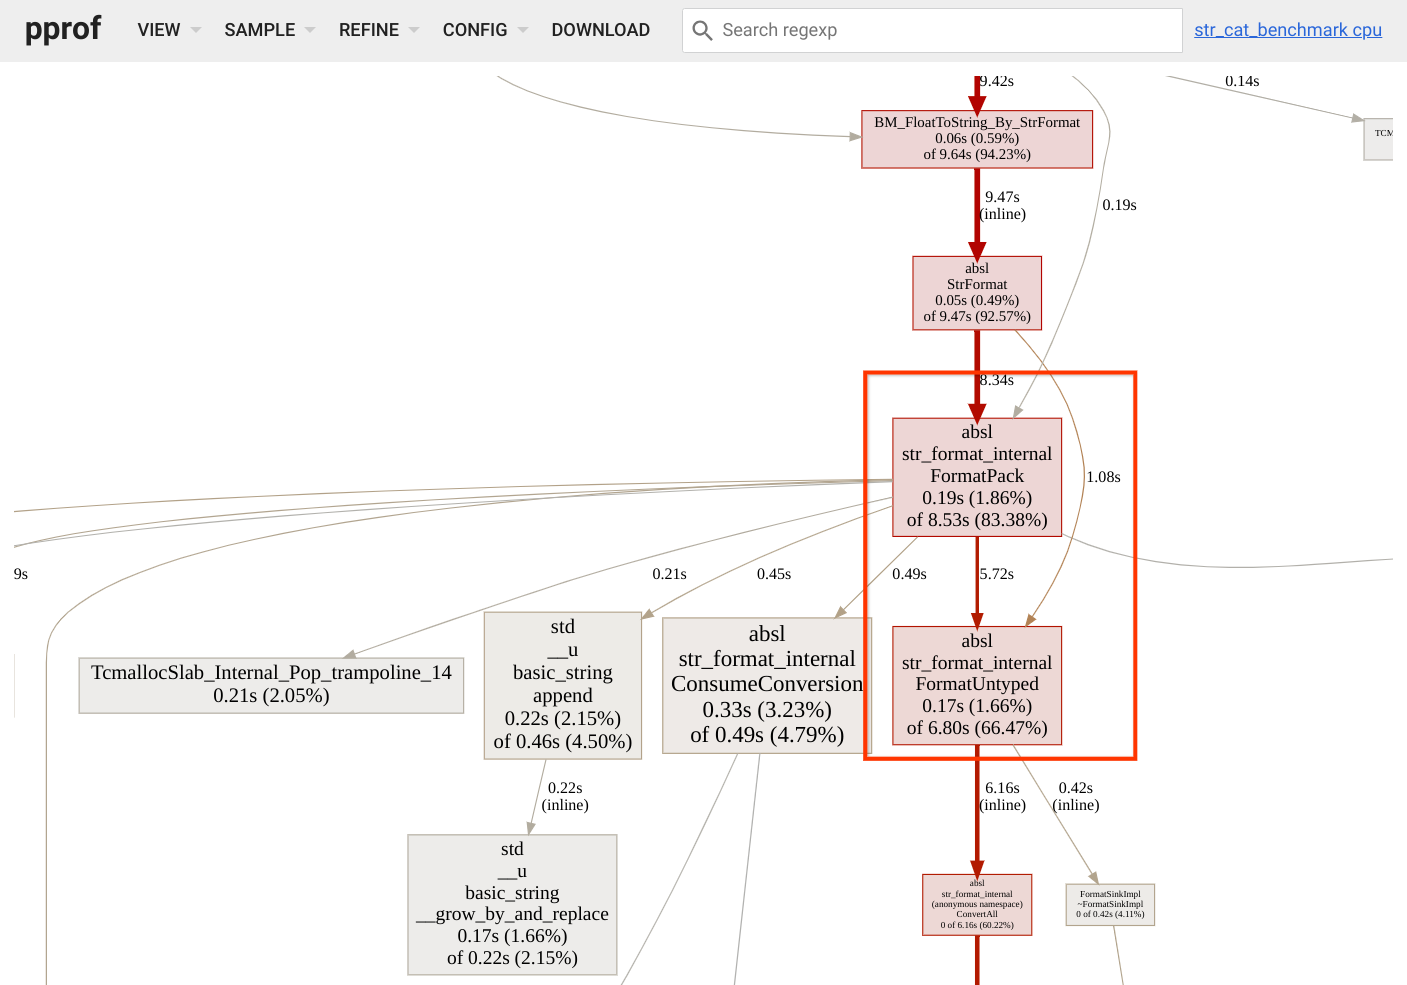This screenshot has width=1407, height=985.
Task: Select the absl StrFormat graph node
Action: click(977, 293)
